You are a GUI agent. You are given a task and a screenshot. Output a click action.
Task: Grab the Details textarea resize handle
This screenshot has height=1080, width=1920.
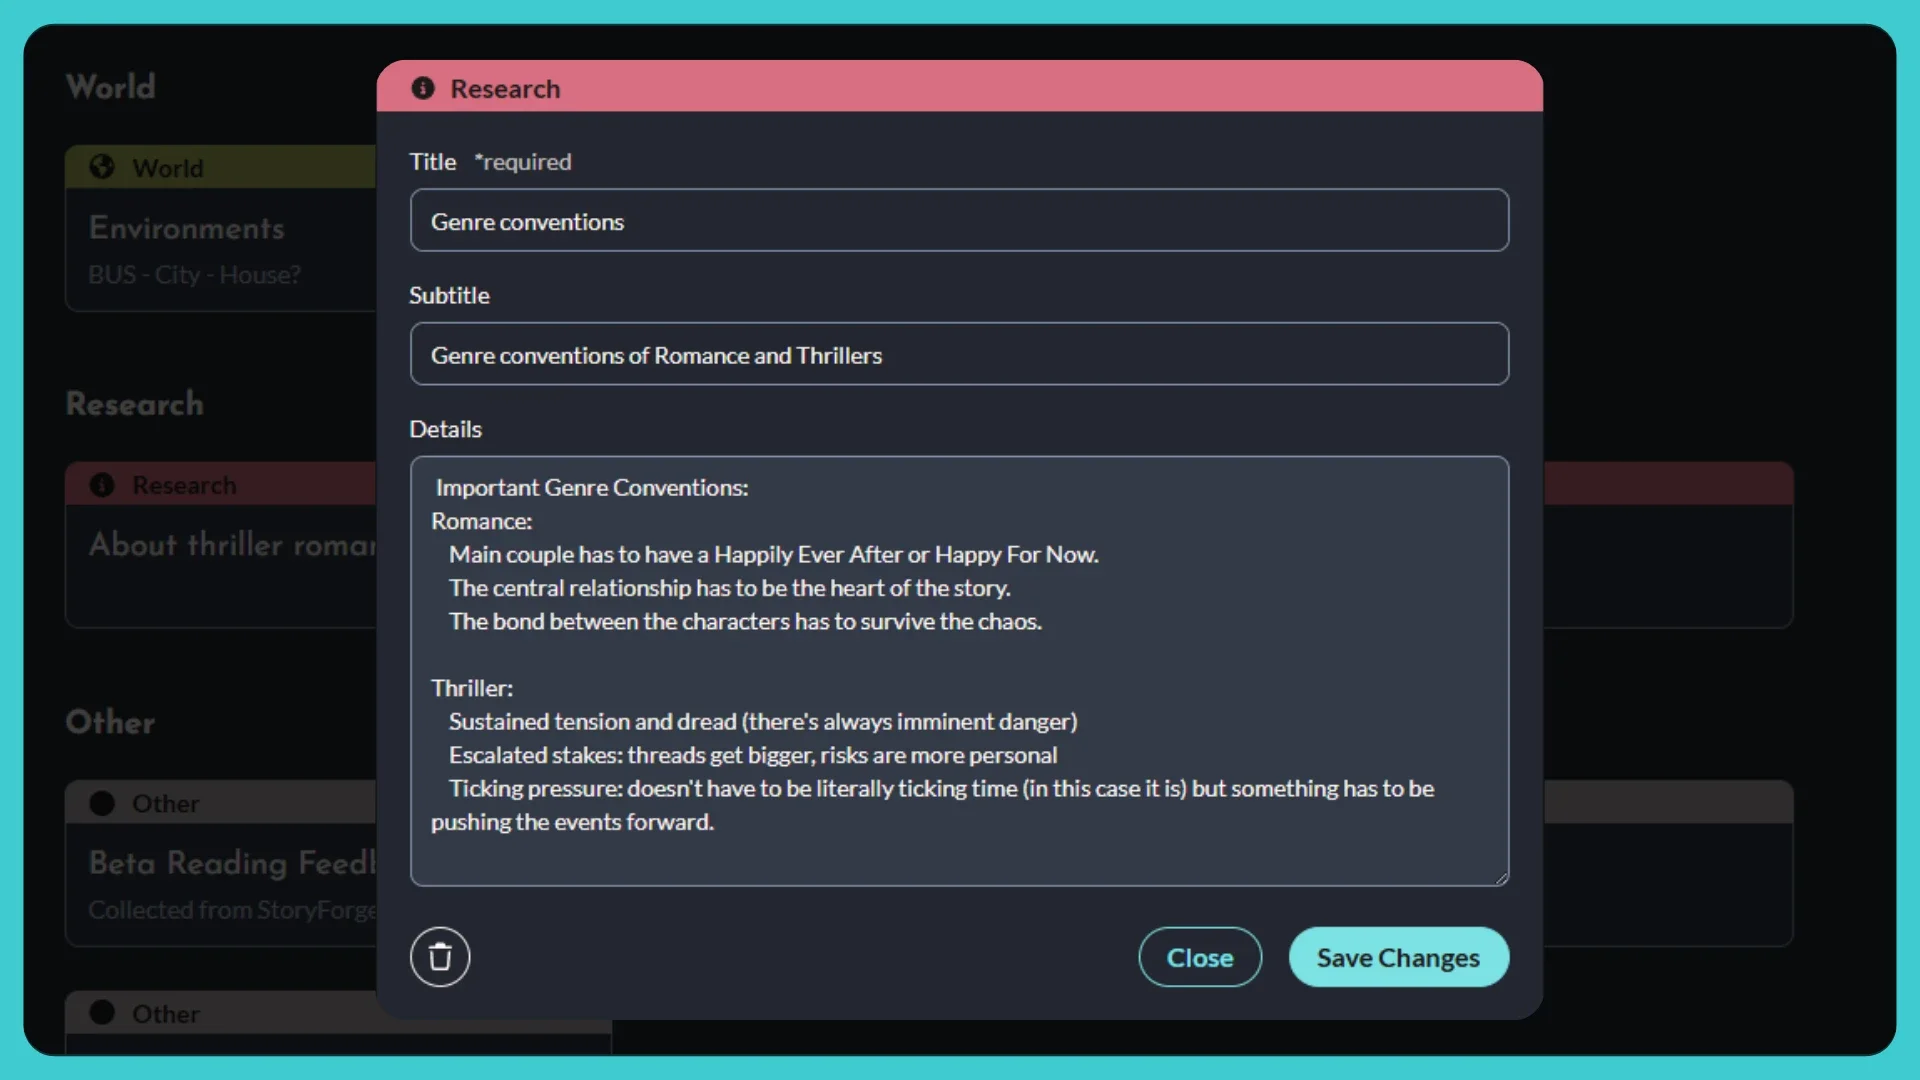[1501, 878]
